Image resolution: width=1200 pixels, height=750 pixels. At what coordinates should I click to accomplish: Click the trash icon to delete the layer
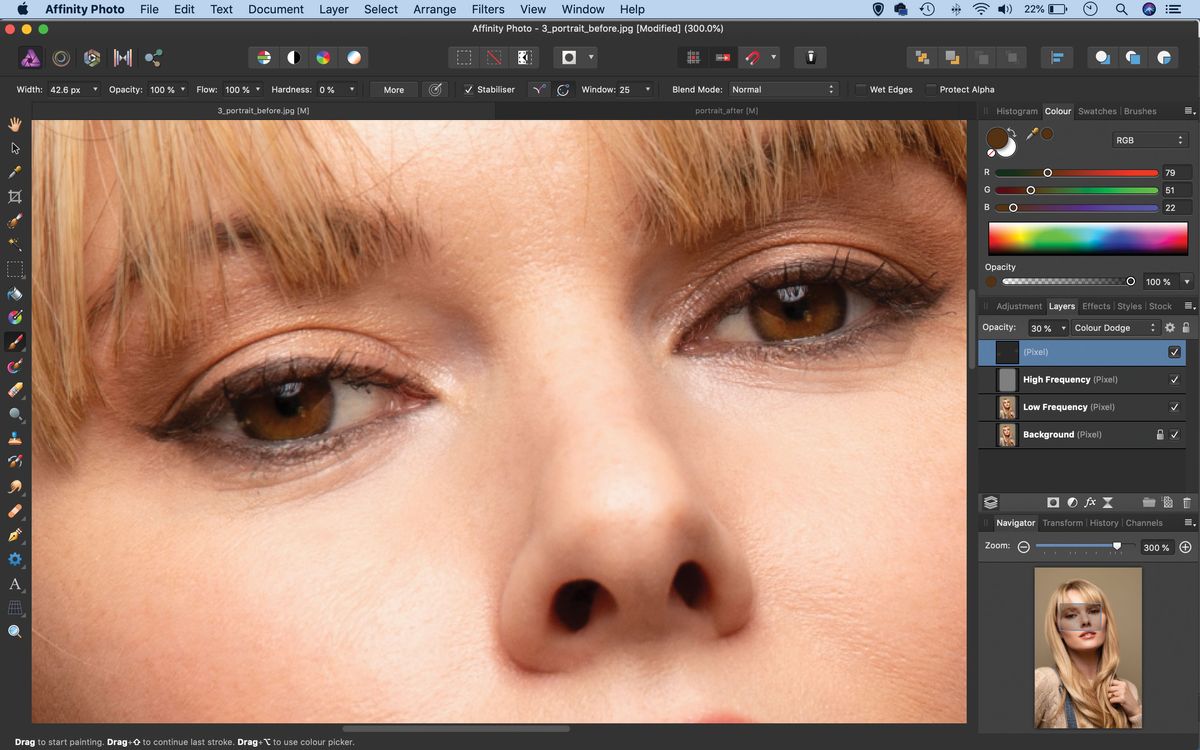[x=1187, y=502]
